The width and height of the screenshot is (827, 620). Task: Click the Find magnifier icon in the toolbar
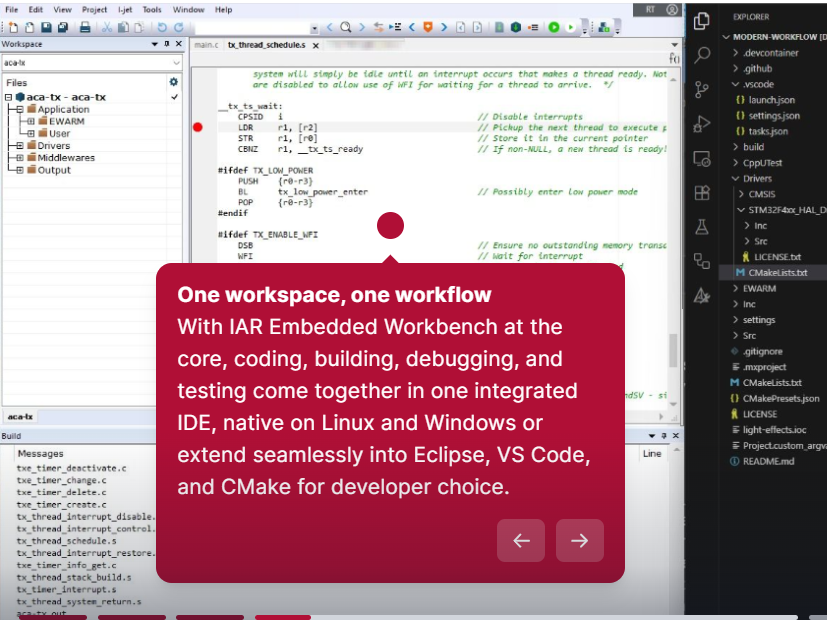point(345,27)
